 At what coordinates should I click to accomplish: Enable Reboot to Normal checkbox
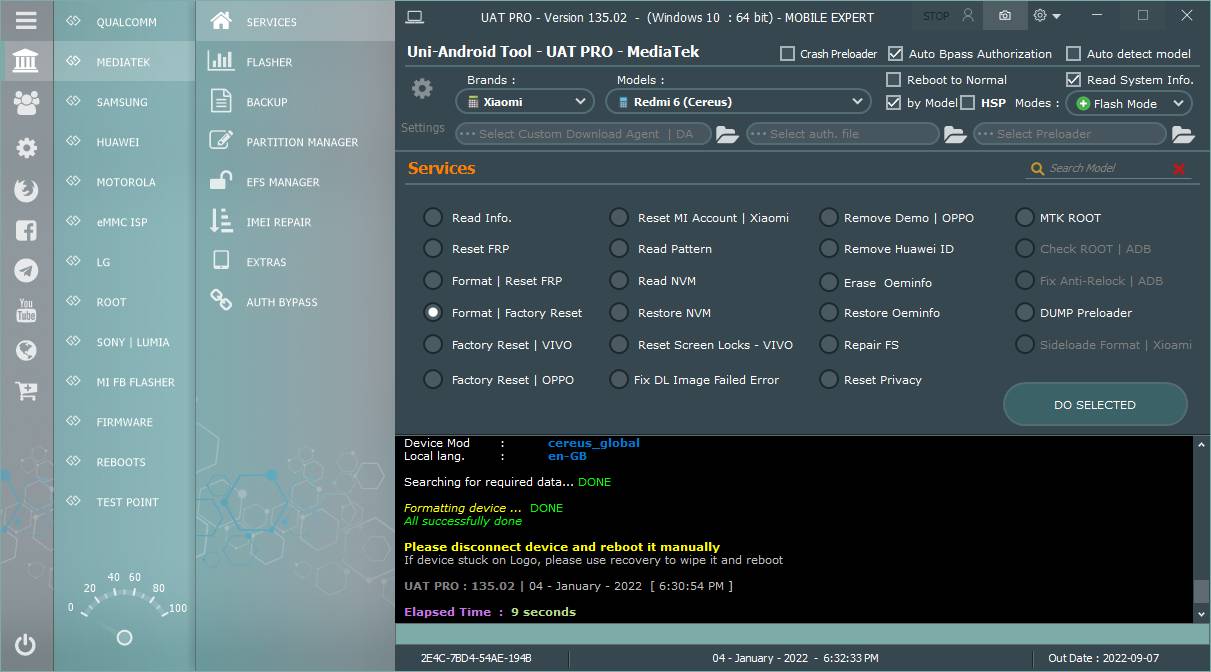(893, 80)
